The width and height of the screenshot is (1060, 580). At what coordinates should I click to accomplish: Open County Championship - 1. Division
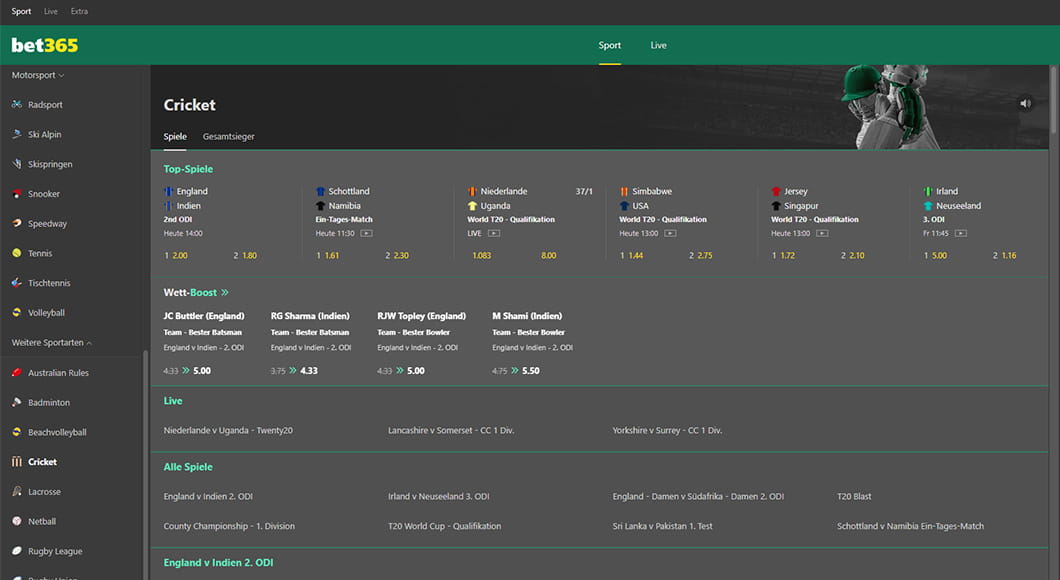click(x=228, y=527)
